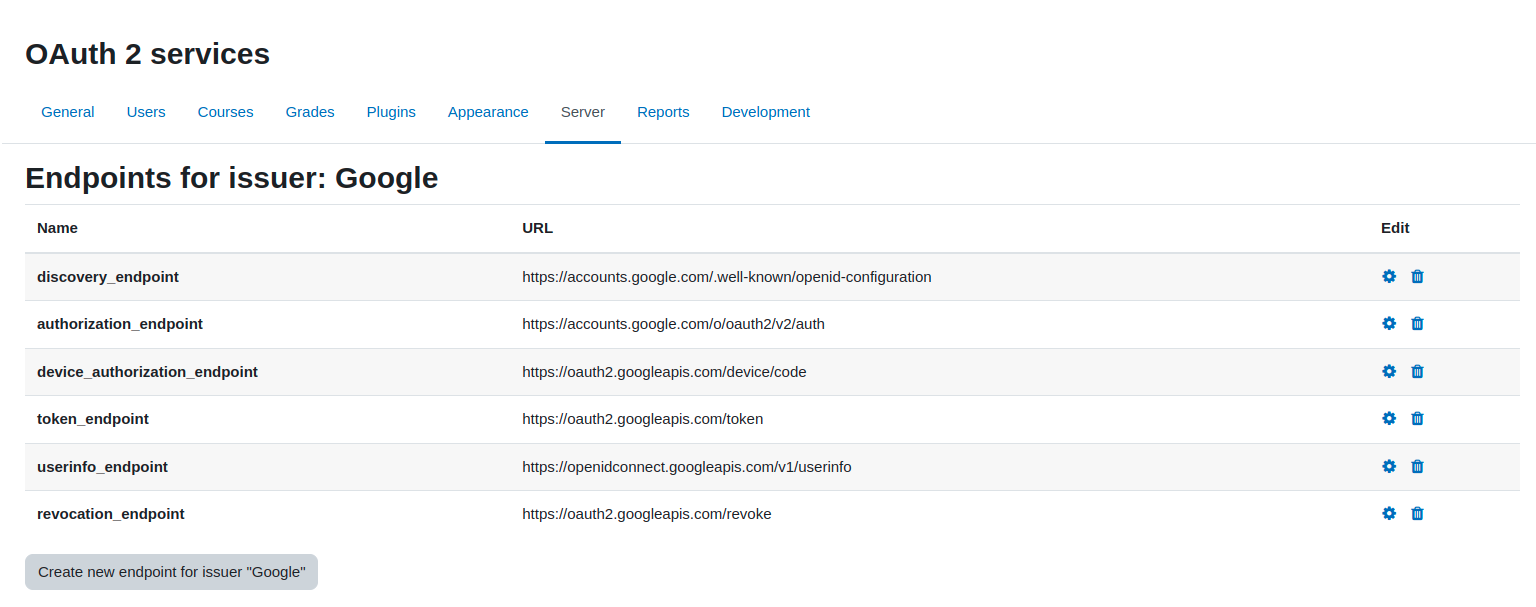Viewport: 1536px width, 607px height.
Task: Edit device_authorization_endpoint via gear icon
Action: (x=1389, y=371)
